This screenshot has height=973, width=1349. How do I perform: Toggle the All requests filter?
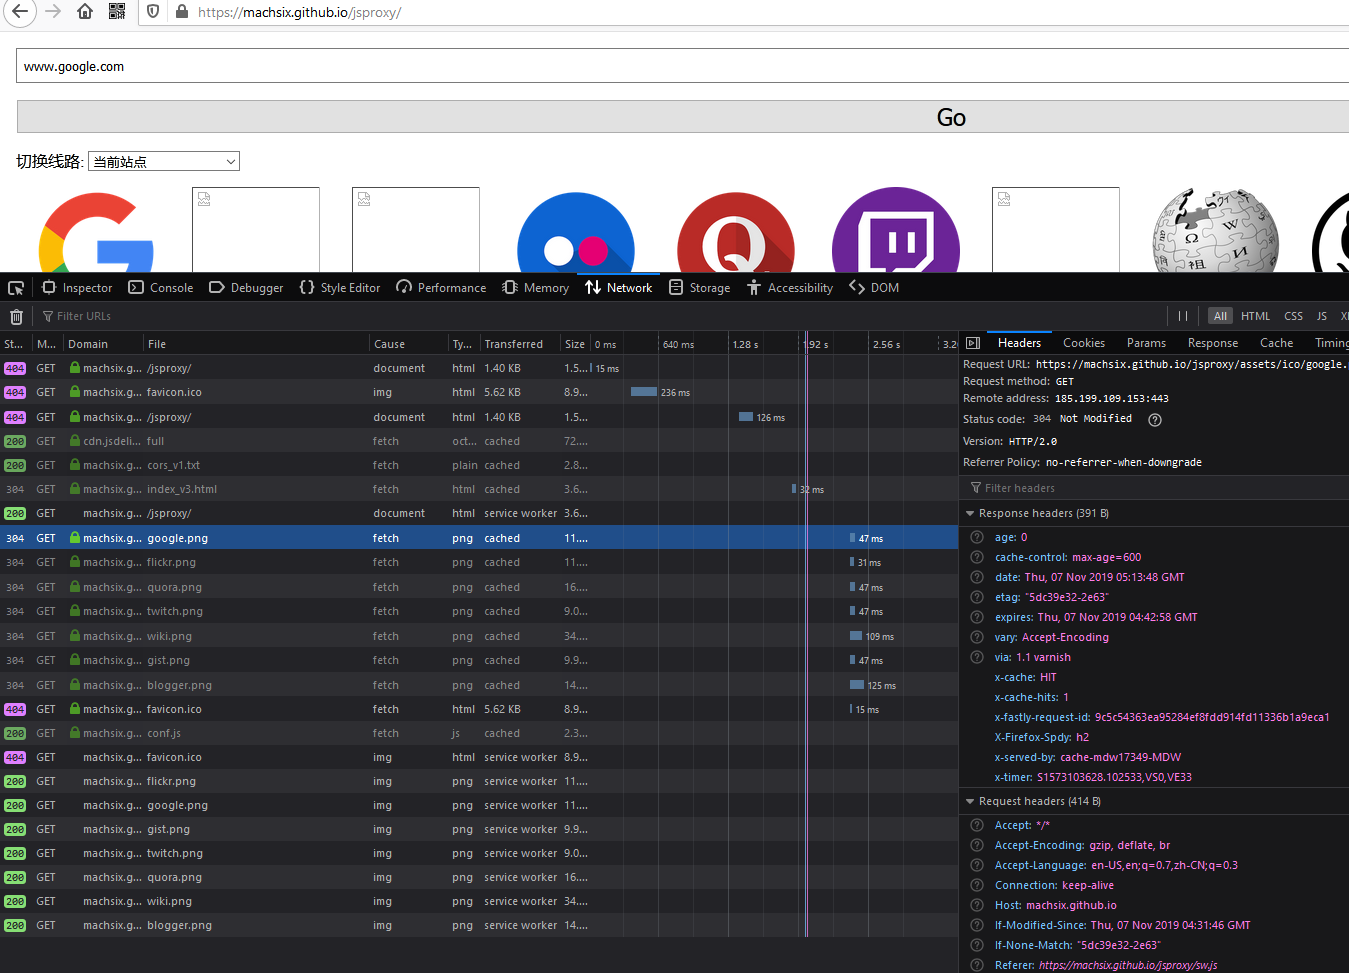pyautogui.click(x=1220, y=315)
